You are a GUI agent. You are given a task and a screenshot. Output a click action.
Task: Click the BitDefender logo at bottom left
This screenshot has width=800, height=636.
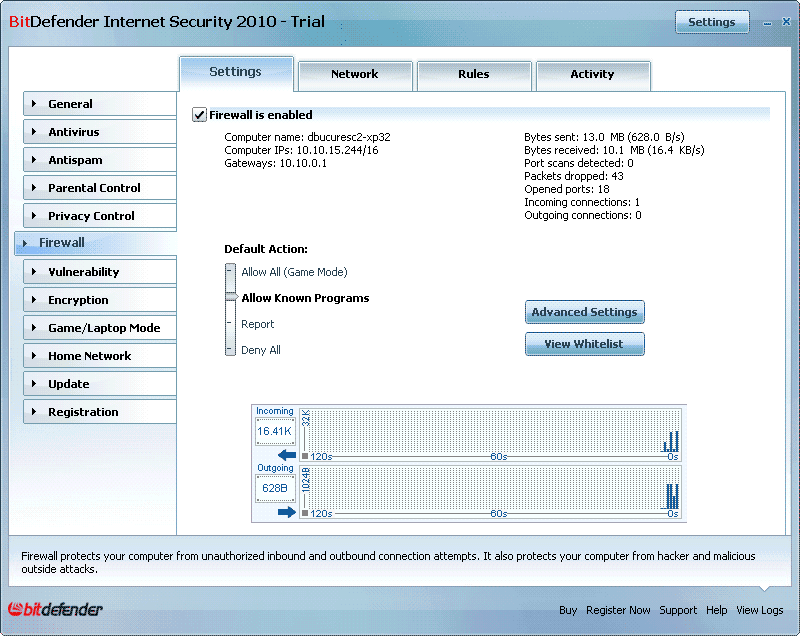click(56, 609)
